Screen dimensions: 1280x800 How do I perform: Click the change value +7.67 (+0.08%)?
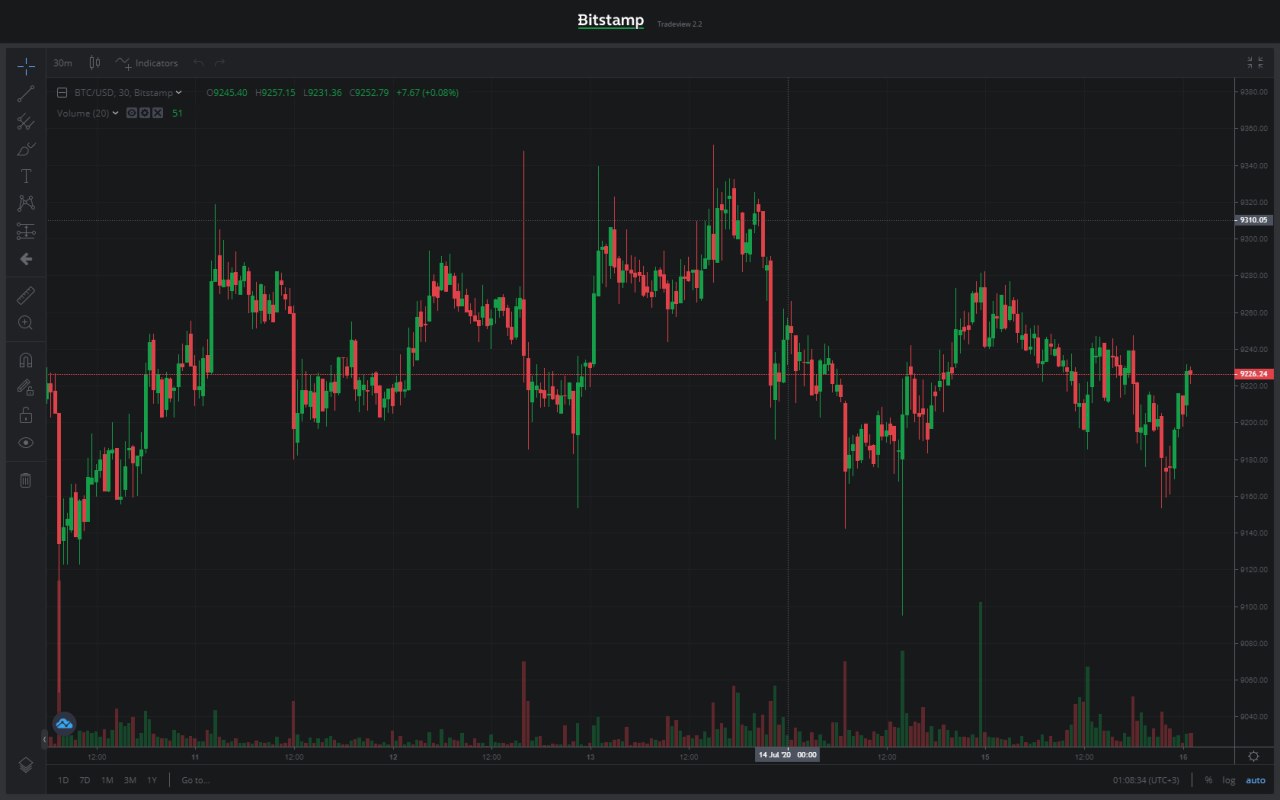427,93
